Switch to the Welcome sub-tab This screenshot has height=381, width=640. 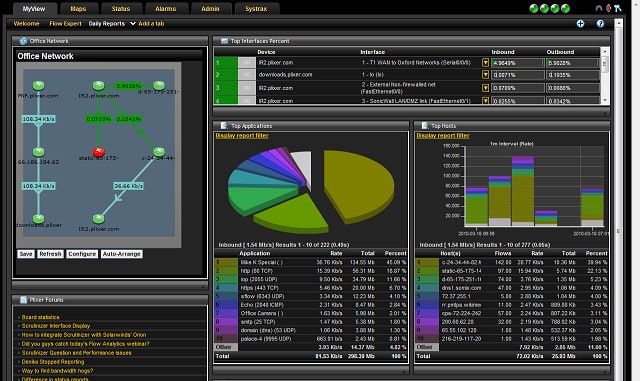[27, 24]
